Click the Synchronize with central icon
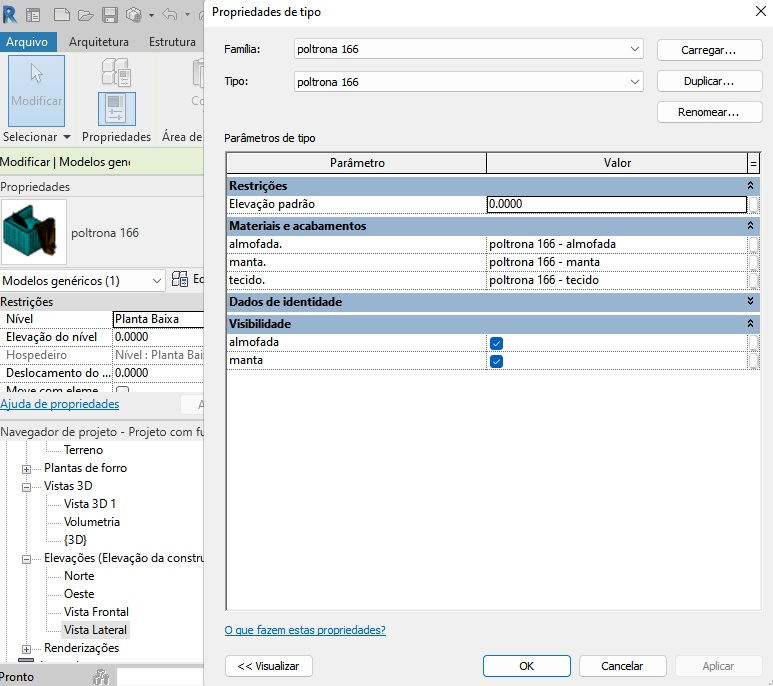This screenshot has width=773, height=686. click(134, 15)
